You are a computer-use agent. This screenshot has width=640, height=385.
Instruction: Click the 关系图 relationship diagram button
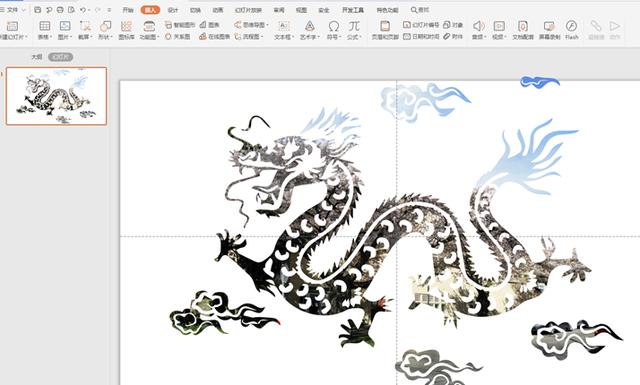pos(178,36)
